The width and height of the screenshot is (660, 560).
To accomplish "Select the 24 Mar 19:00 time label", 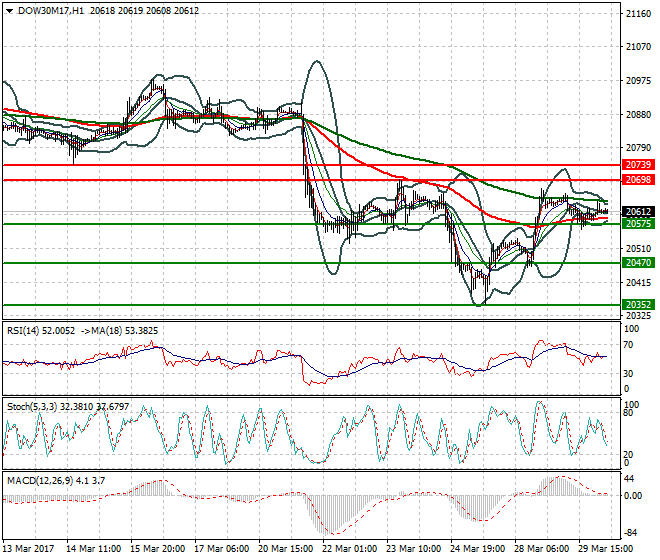I will (x=477, y=549).
